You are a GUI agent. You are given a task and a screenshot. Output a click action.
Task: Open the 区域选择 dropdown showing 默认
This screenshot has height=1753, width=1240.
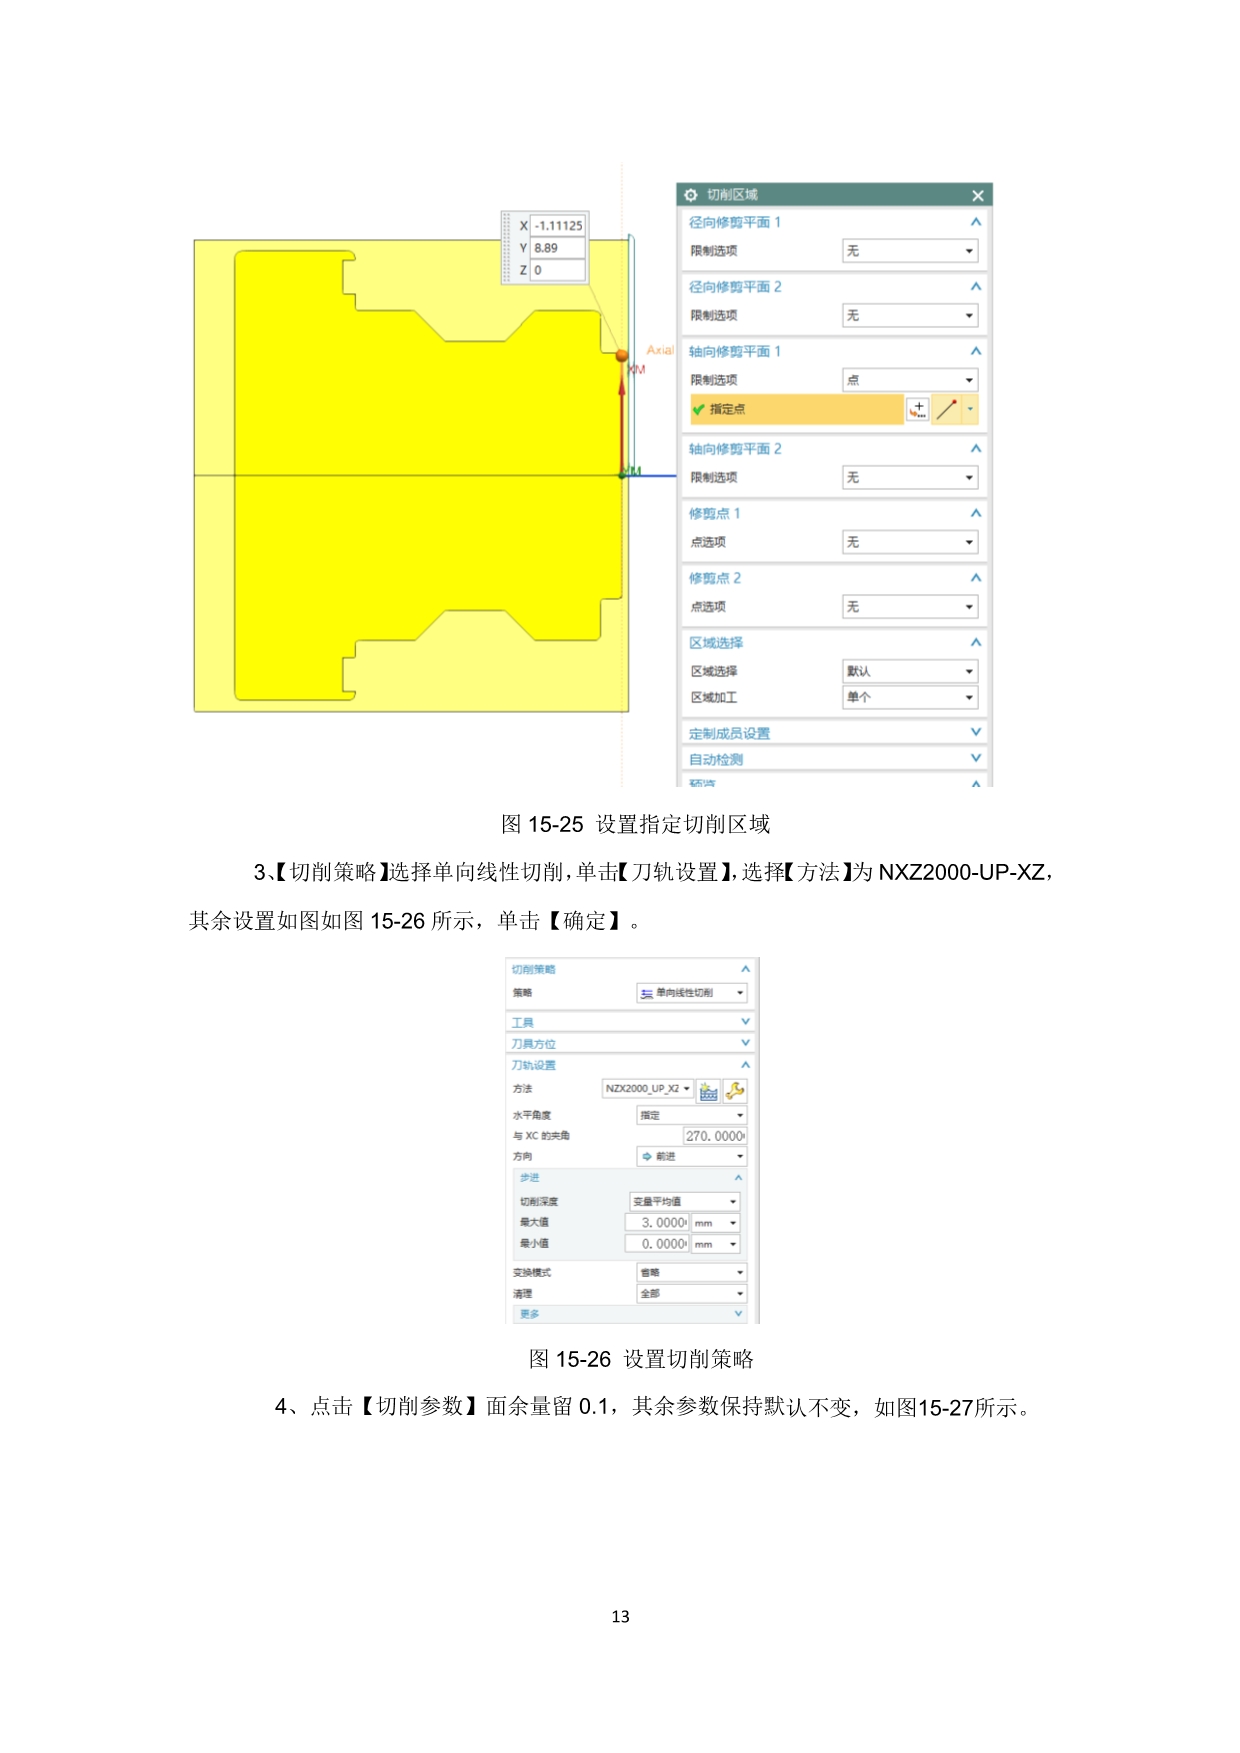[910, 671]
